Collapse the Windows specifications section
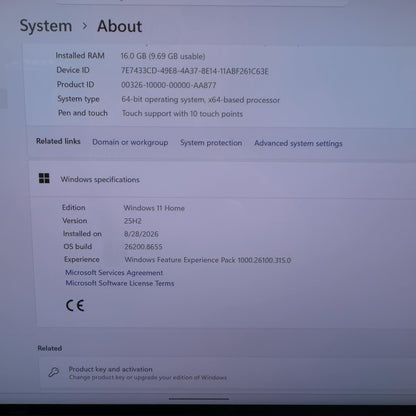The image size is (416, 416). (223, 179)
